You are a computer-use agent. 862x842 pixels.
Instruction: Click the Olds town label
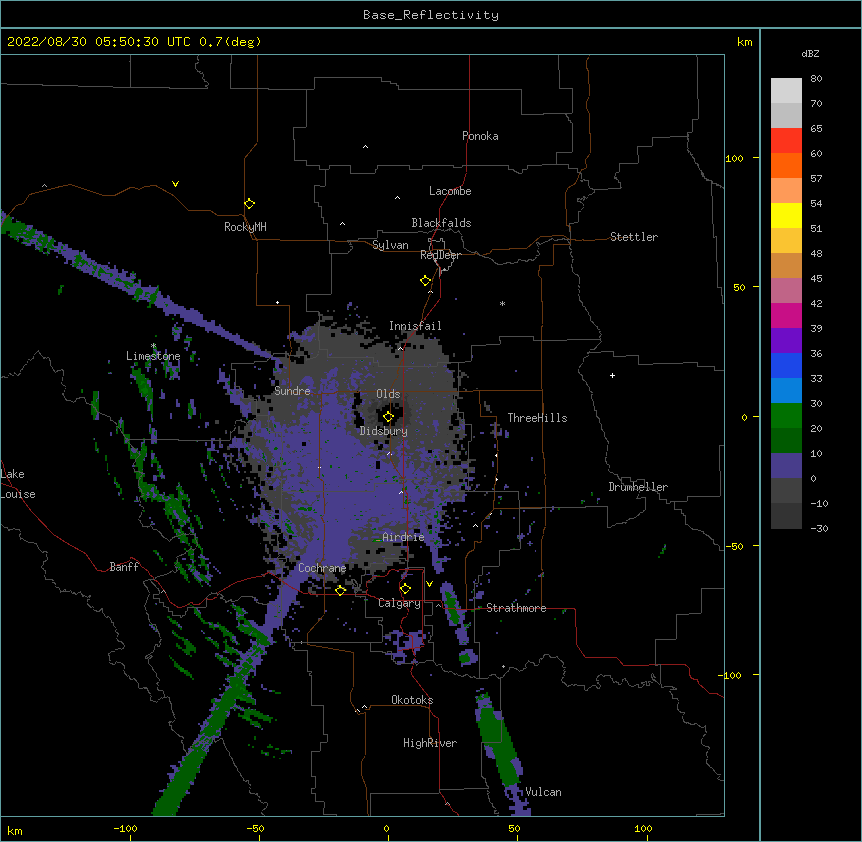coord(388,394)
